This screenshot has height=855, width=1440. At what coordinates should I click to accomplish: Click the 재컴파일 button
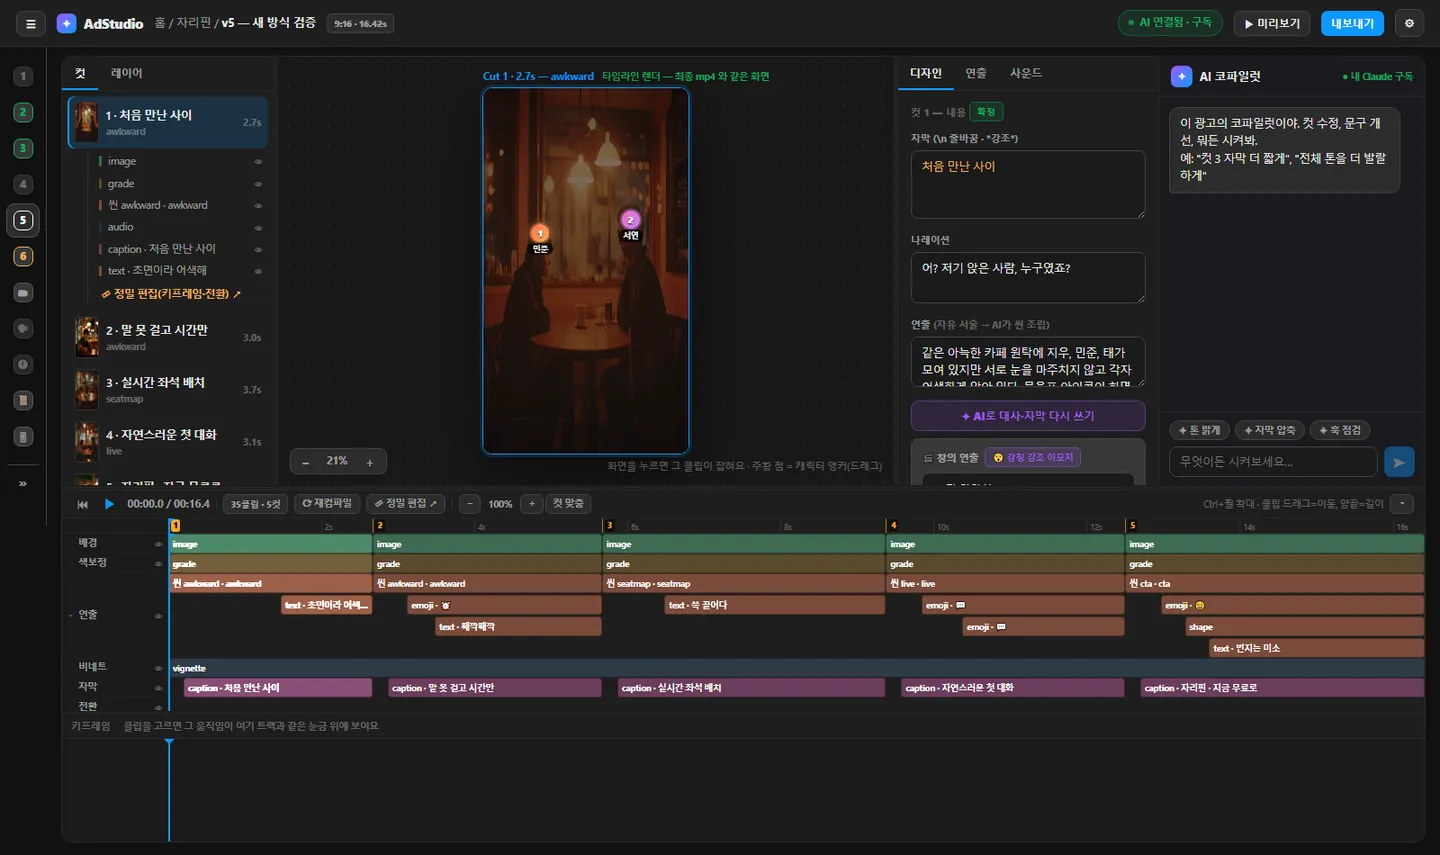327,504
